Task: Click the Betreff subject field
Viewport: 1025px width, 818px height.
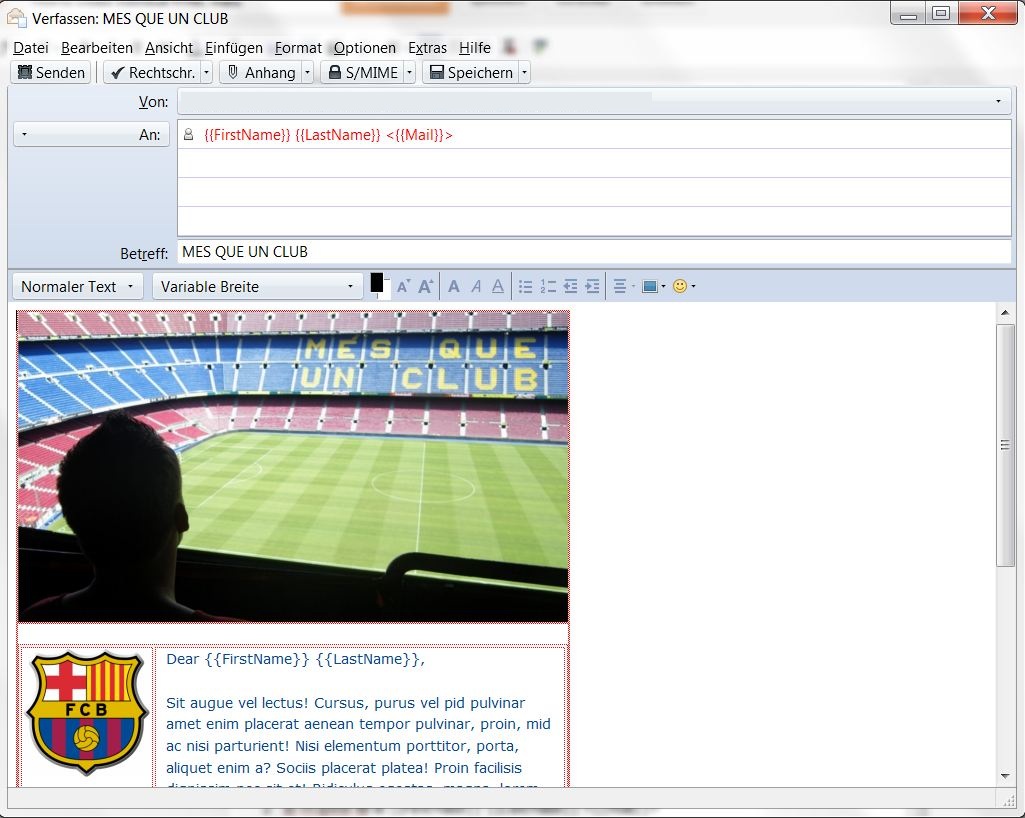Action: click(594, 252)
